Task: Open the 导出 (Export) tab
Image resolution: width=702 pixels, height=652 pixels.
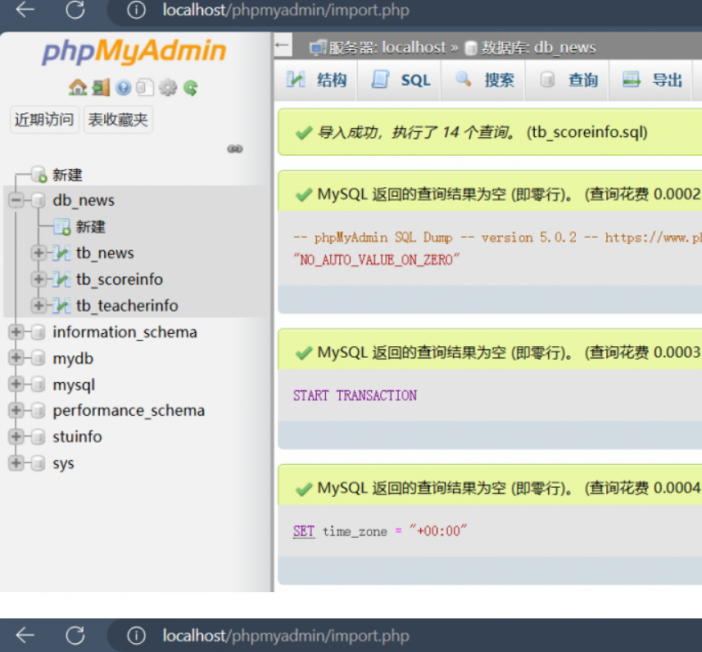Action: (x=651, y=80)
